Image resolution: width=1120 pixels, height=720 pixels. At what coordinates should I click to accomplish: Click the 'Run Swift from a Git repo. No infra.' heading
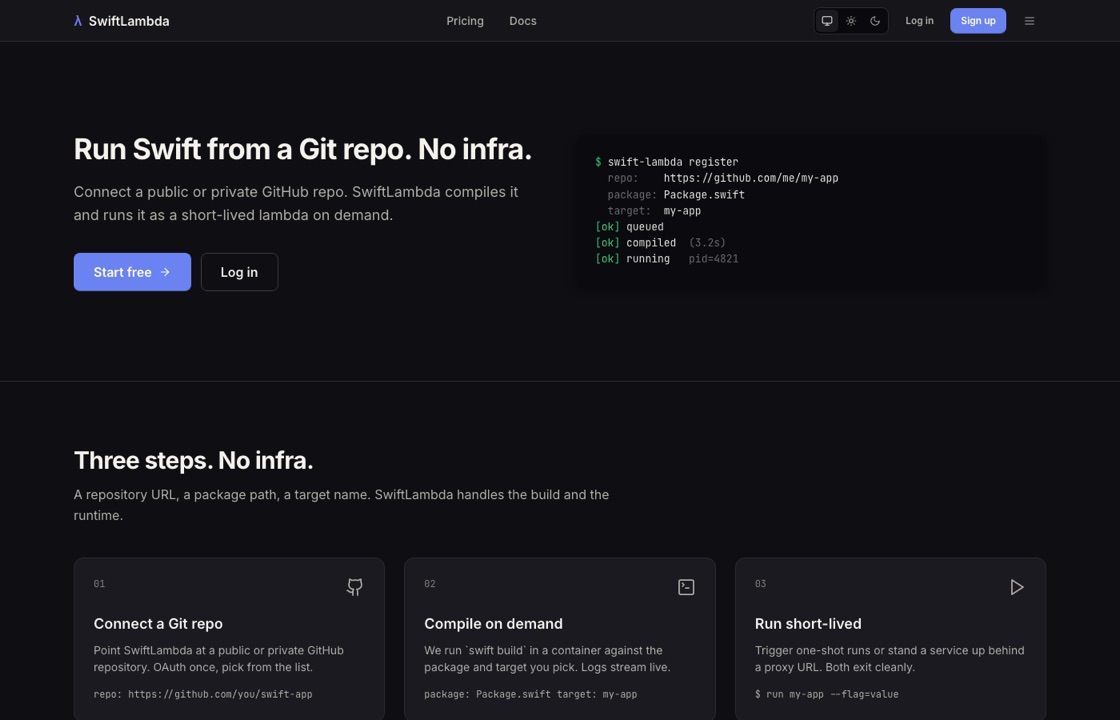pyautogui.click(x=303, y=149)
